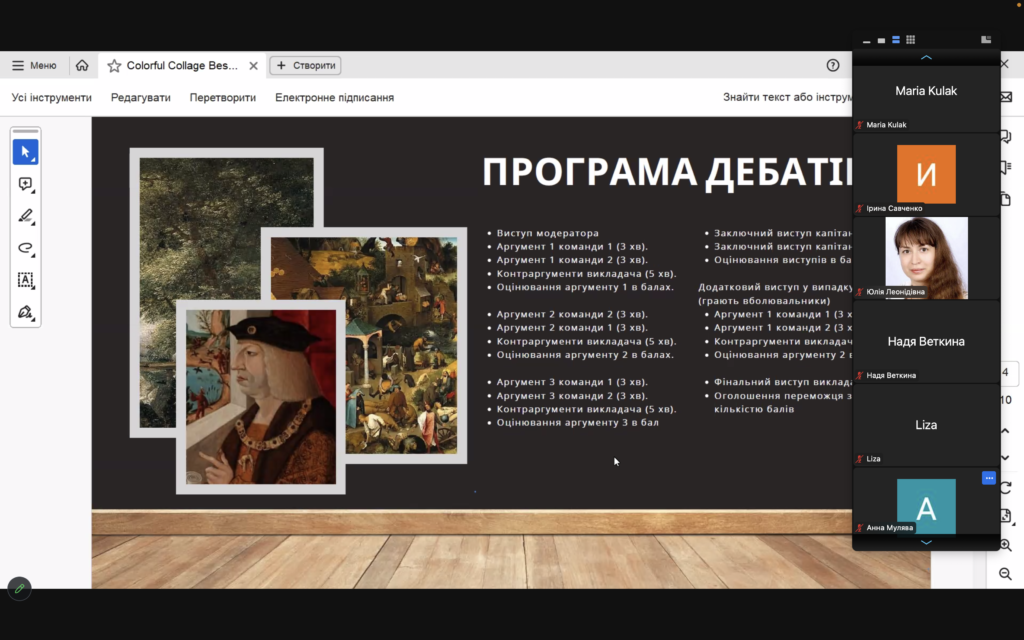Click 'кількістю балів' text
The width and height of the screenshot is (1024, 640).
(754, 409)
